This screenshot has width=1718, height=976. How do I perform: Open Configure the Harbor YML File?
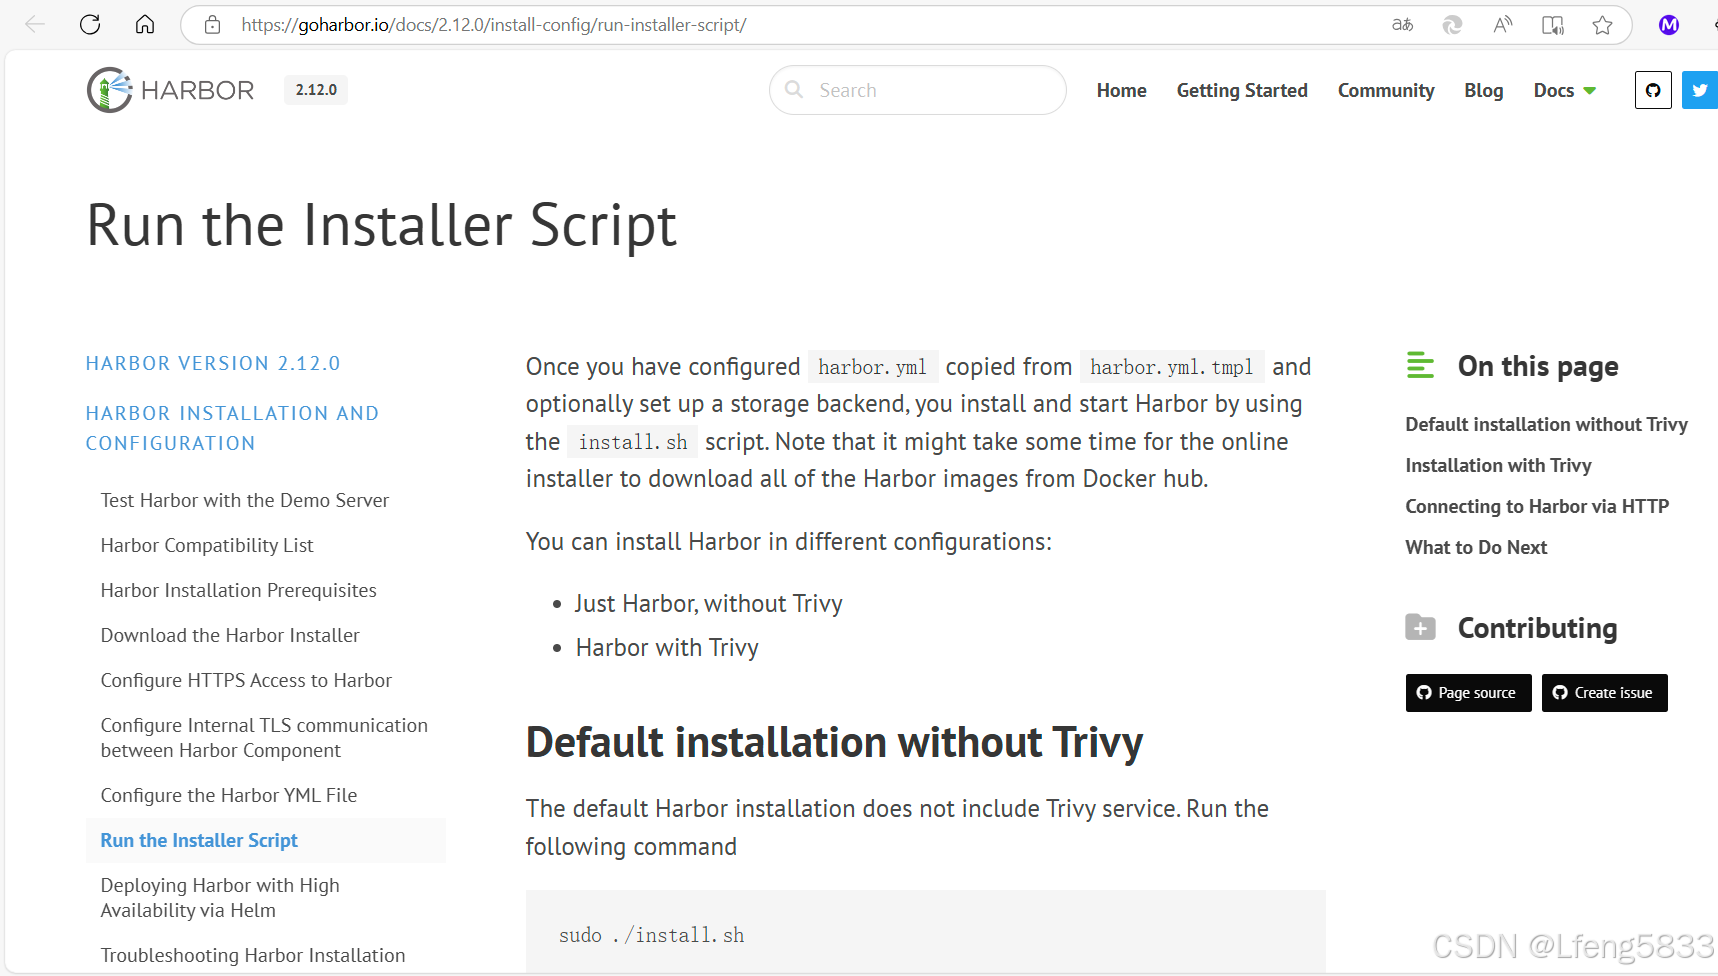pyautogui.click(x=229, y=795)
